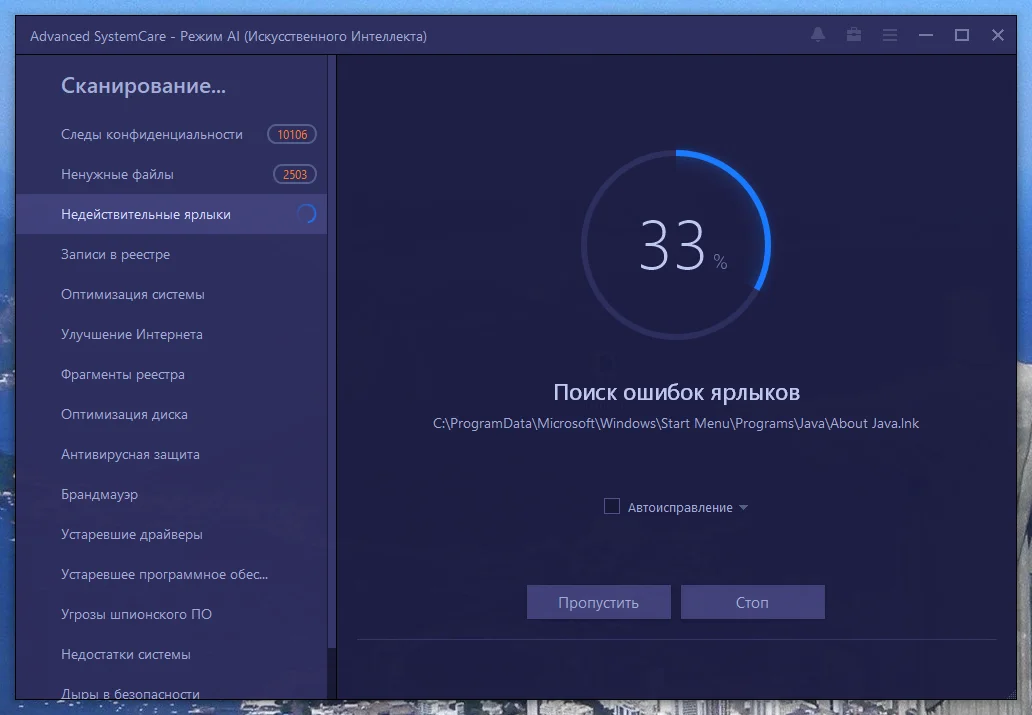The width and height of the screenshot is (1032, 715).
Task: Click the Пропустить button
Action: coord(598,602)
